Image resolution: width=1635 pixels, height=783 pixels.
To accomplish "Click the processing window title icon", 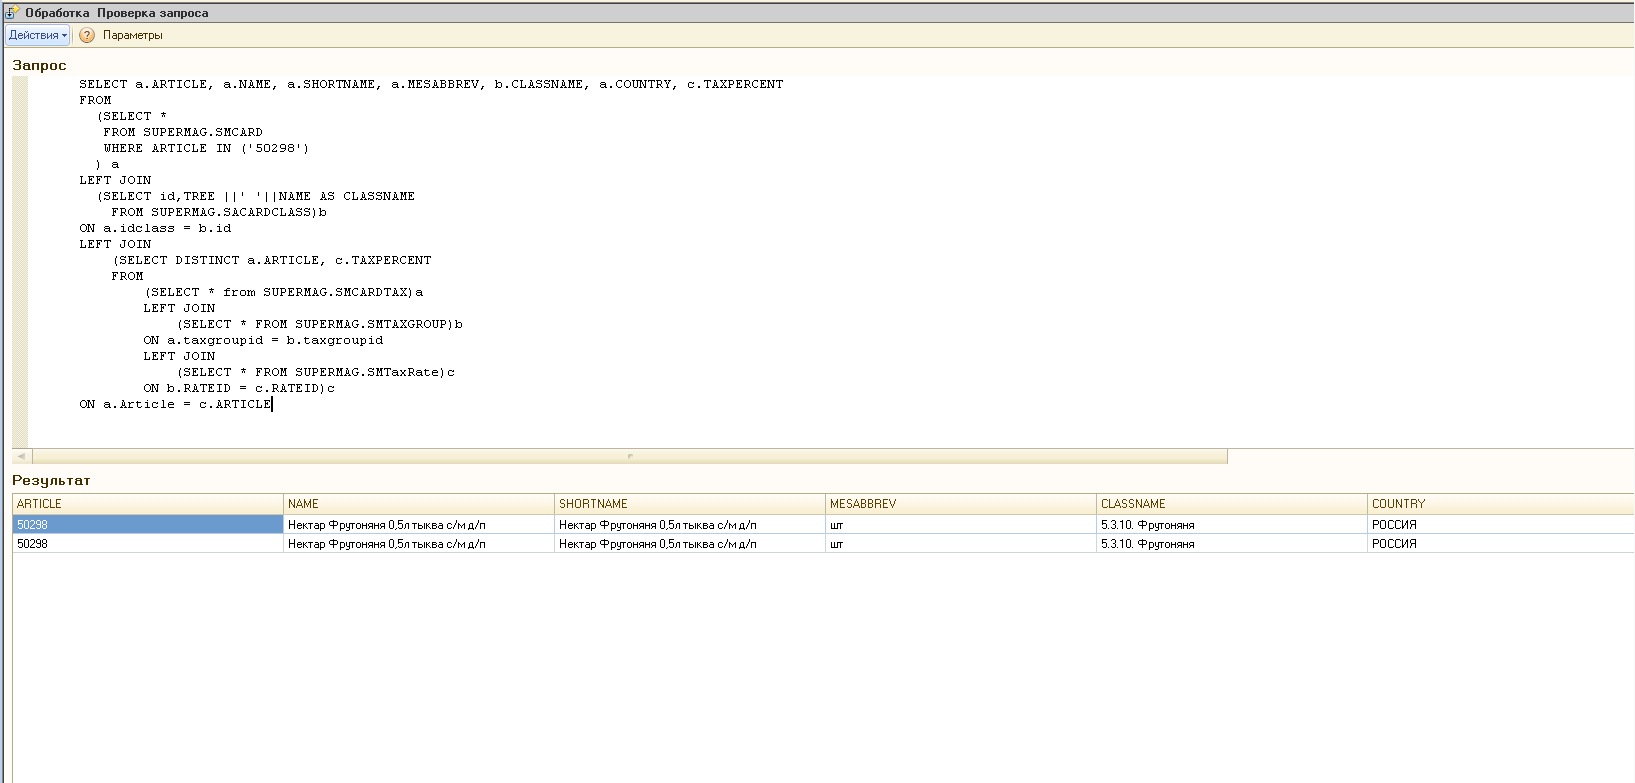I will coord(12,13).
